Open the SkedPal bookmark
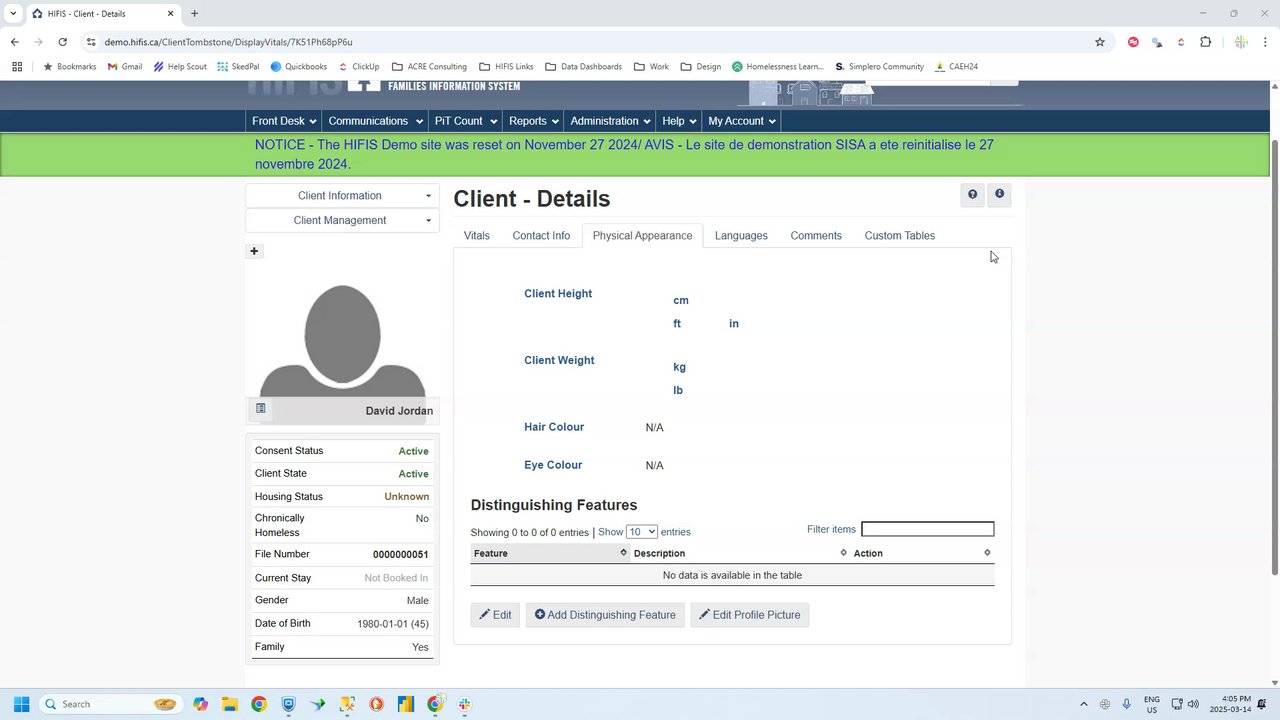This screenshot has height=720, width=1280. pos(238,67)
